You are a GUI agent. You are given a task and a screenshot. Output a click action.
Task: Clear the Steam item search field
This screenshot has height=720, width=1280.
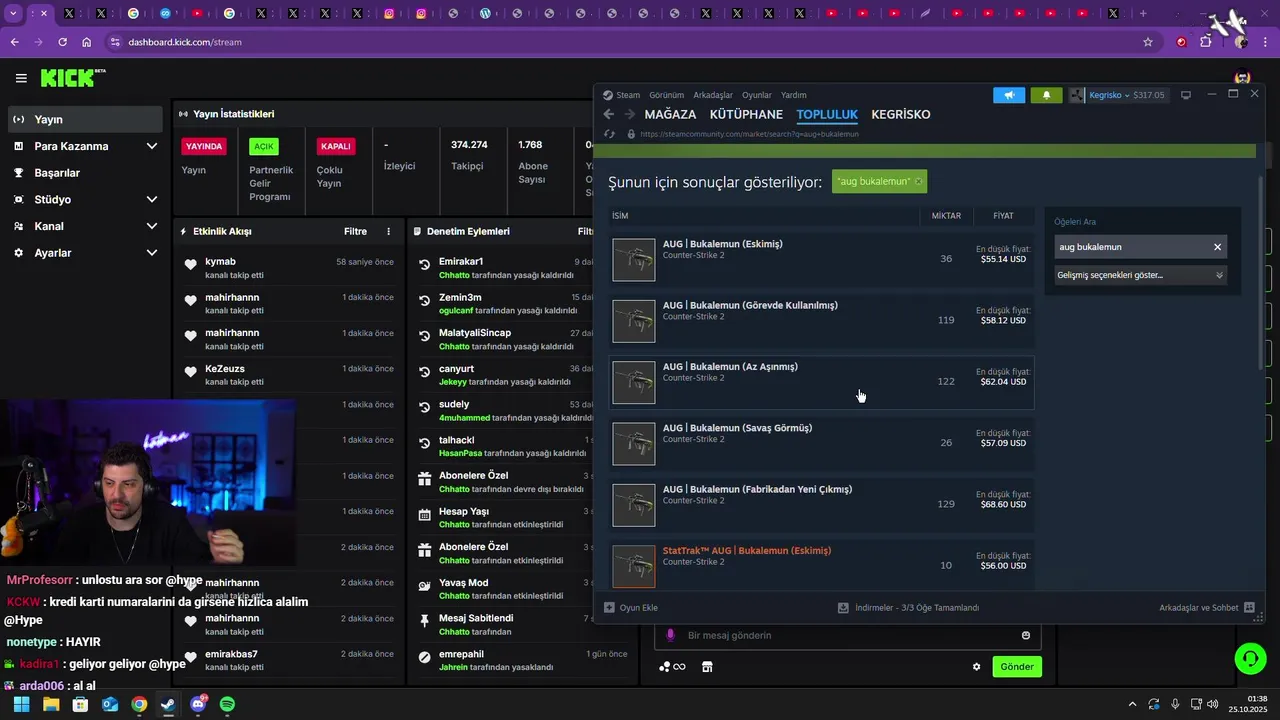click(x=1217, y=247)
